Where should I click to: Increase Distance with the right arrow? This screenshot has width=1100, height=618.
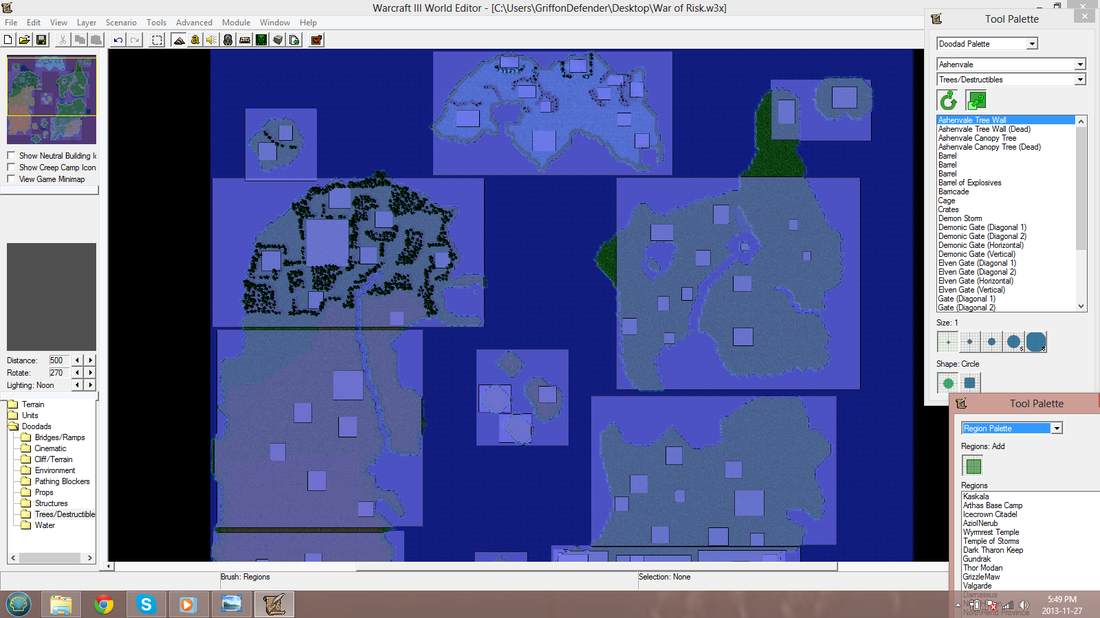tap(90, 361)
